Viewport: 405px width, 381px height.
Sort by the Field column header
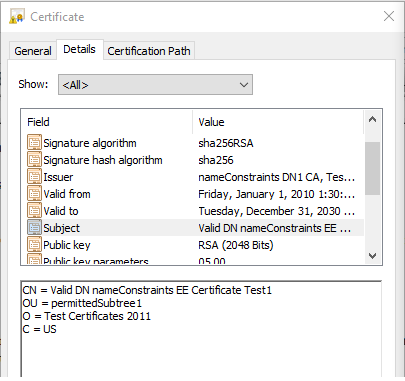point(107,122)
